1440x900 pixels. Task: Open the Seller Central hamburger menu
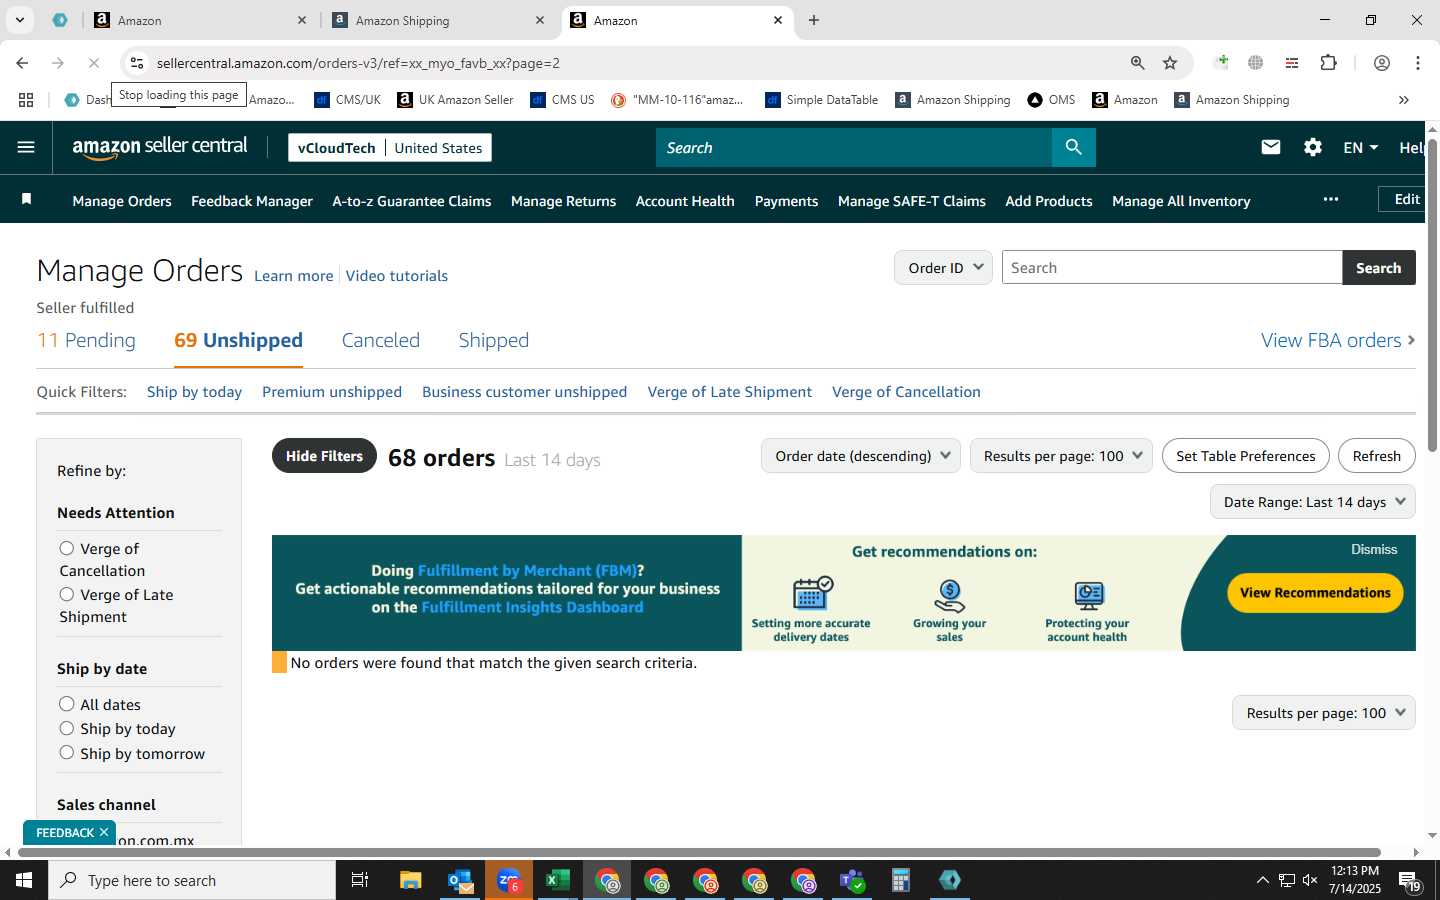[26, 148]
